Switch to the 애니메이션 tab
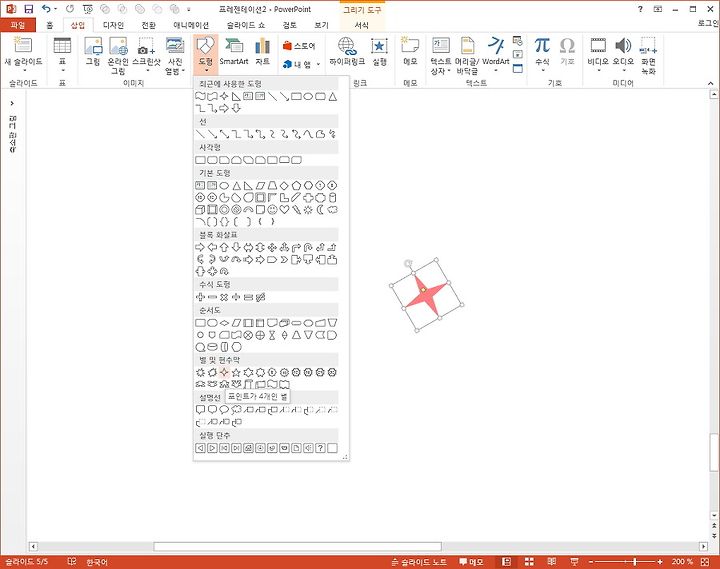The image size is (720, 569). 191,25
